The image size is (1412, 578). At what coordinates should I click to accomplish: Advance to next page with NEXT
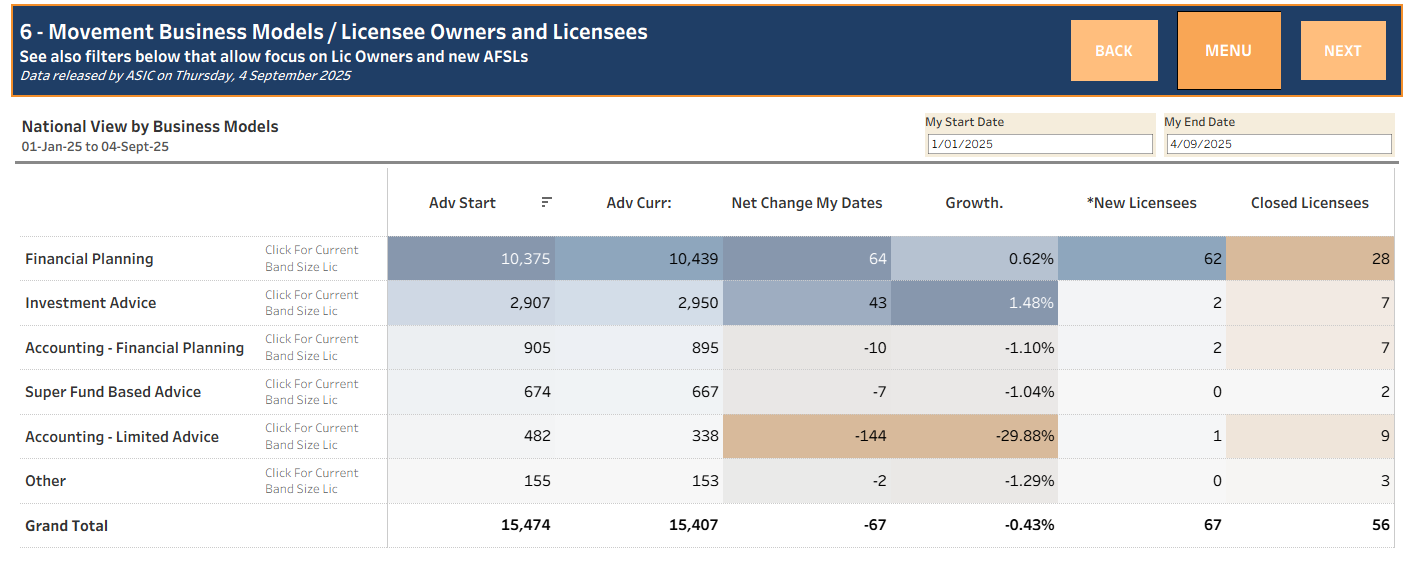click(x=1343, y=50)
